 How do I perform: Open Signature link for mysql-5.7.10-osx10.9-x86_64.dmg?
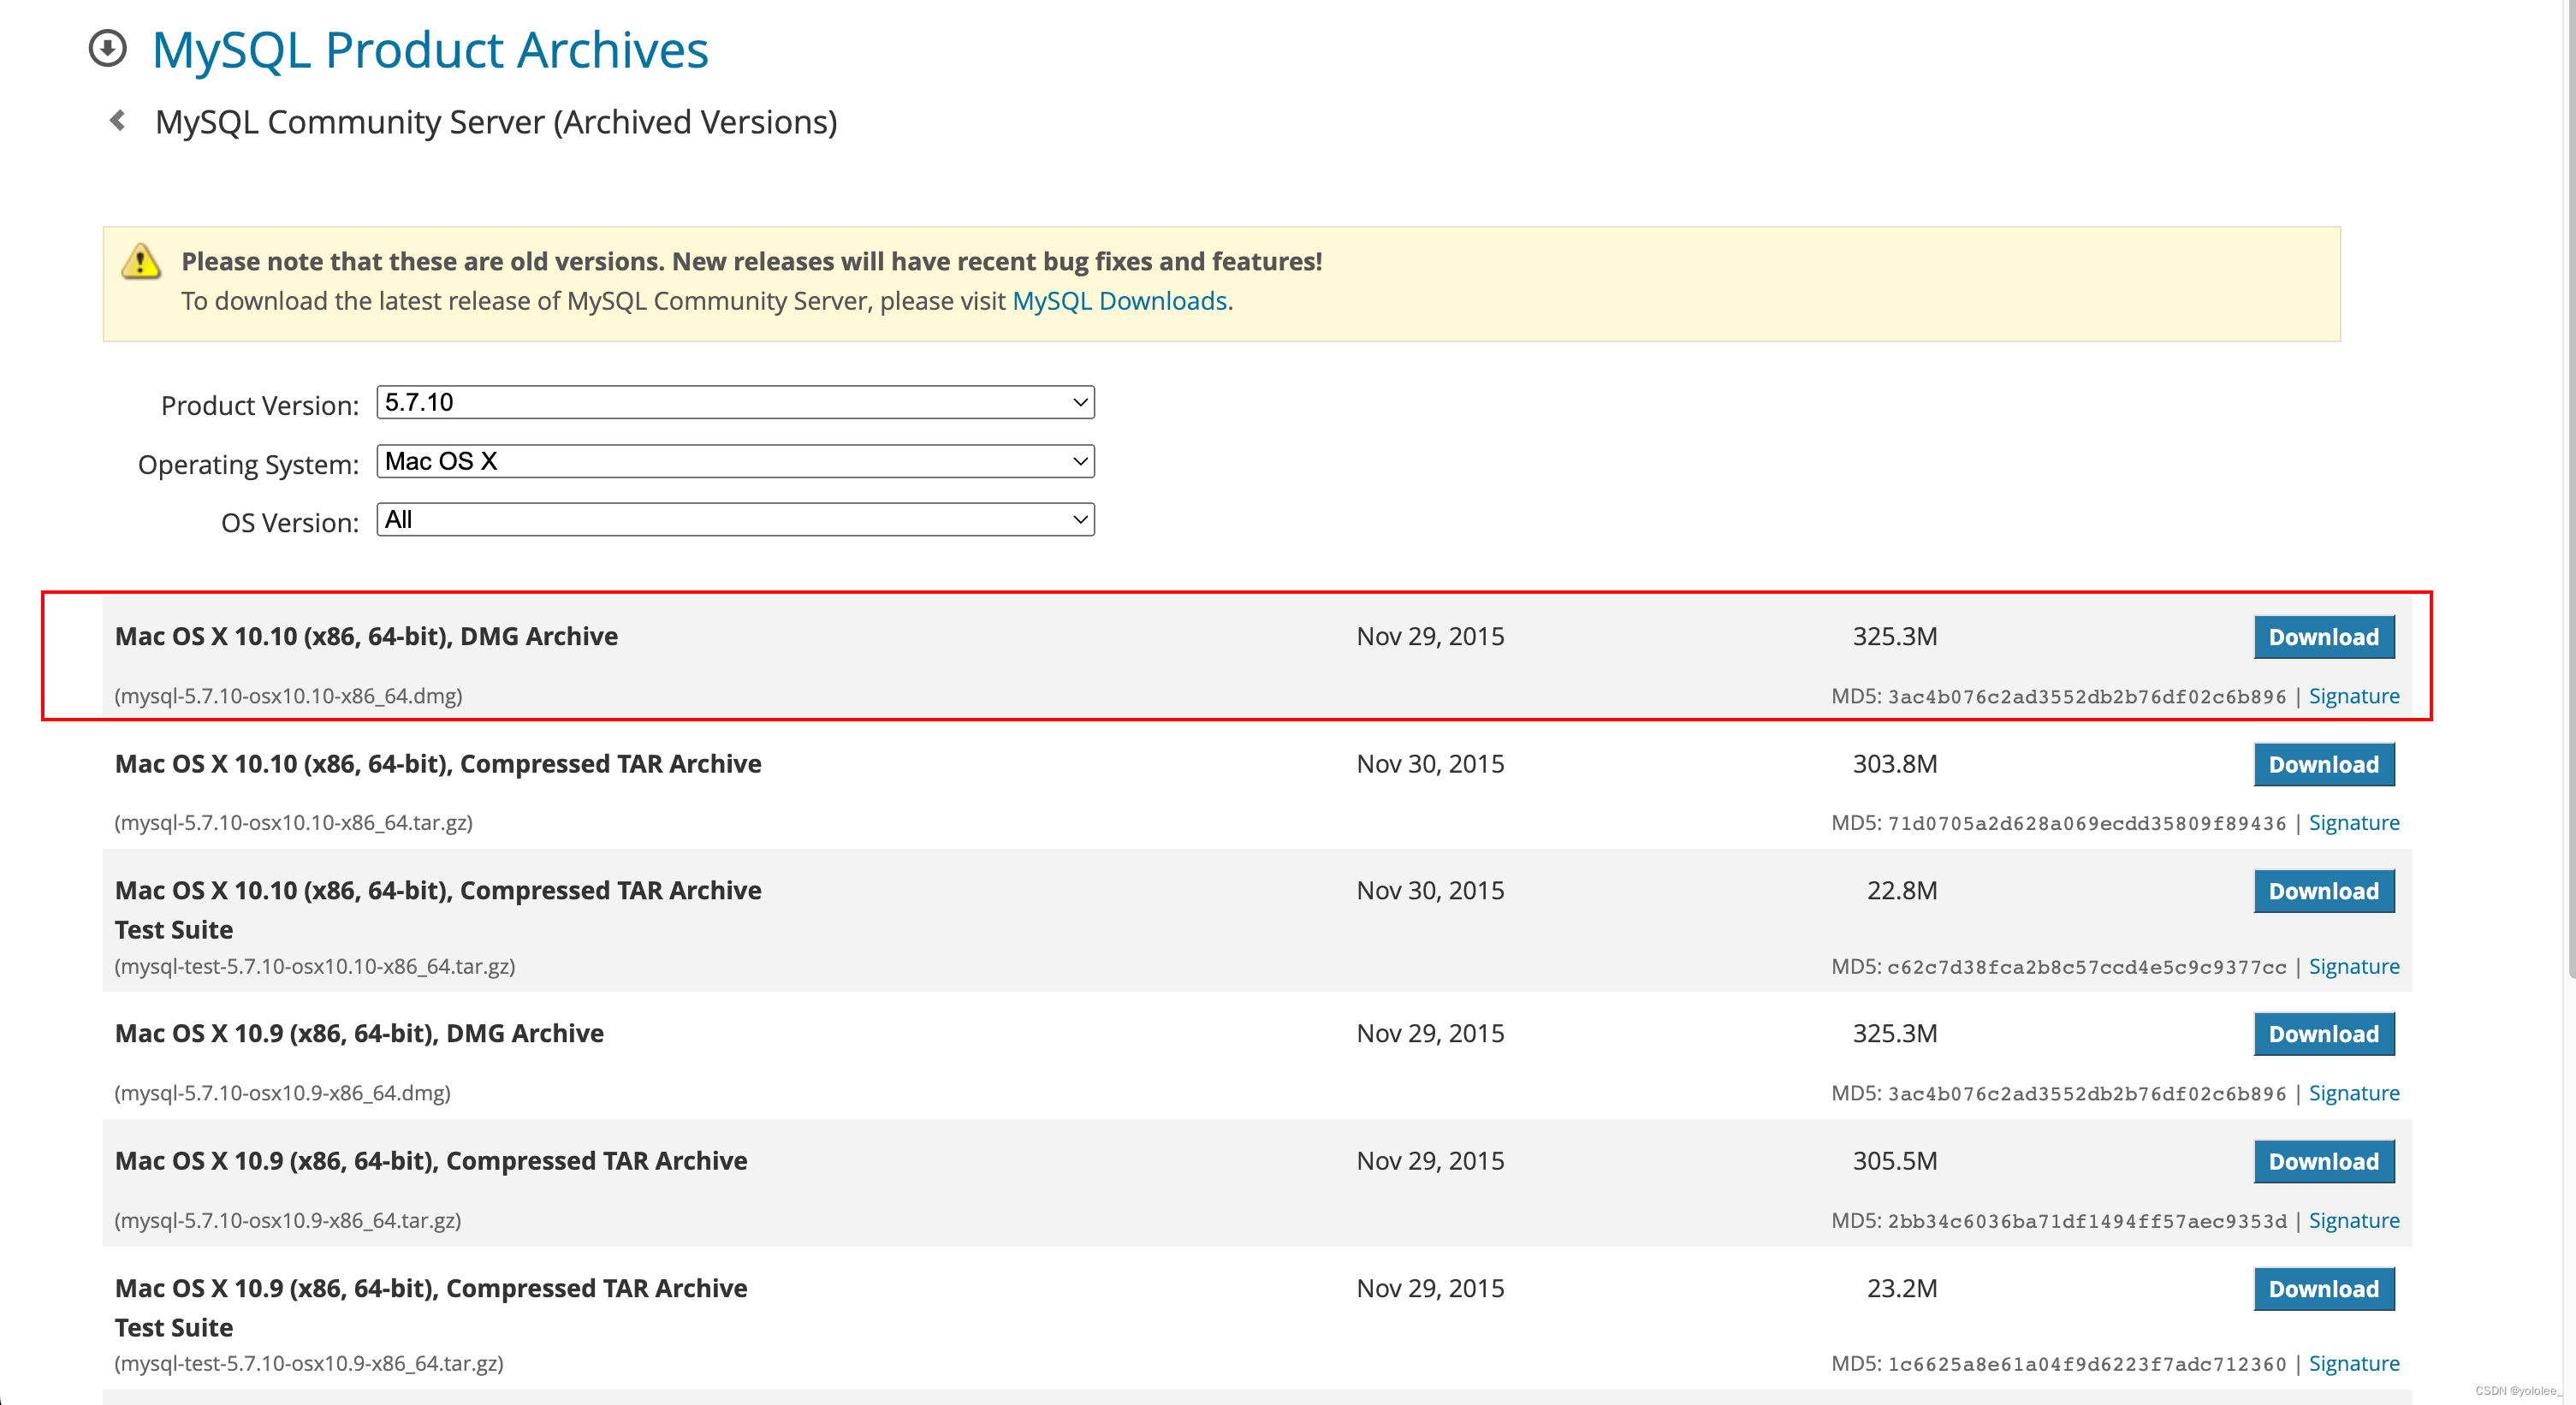coord(2353,1093)
